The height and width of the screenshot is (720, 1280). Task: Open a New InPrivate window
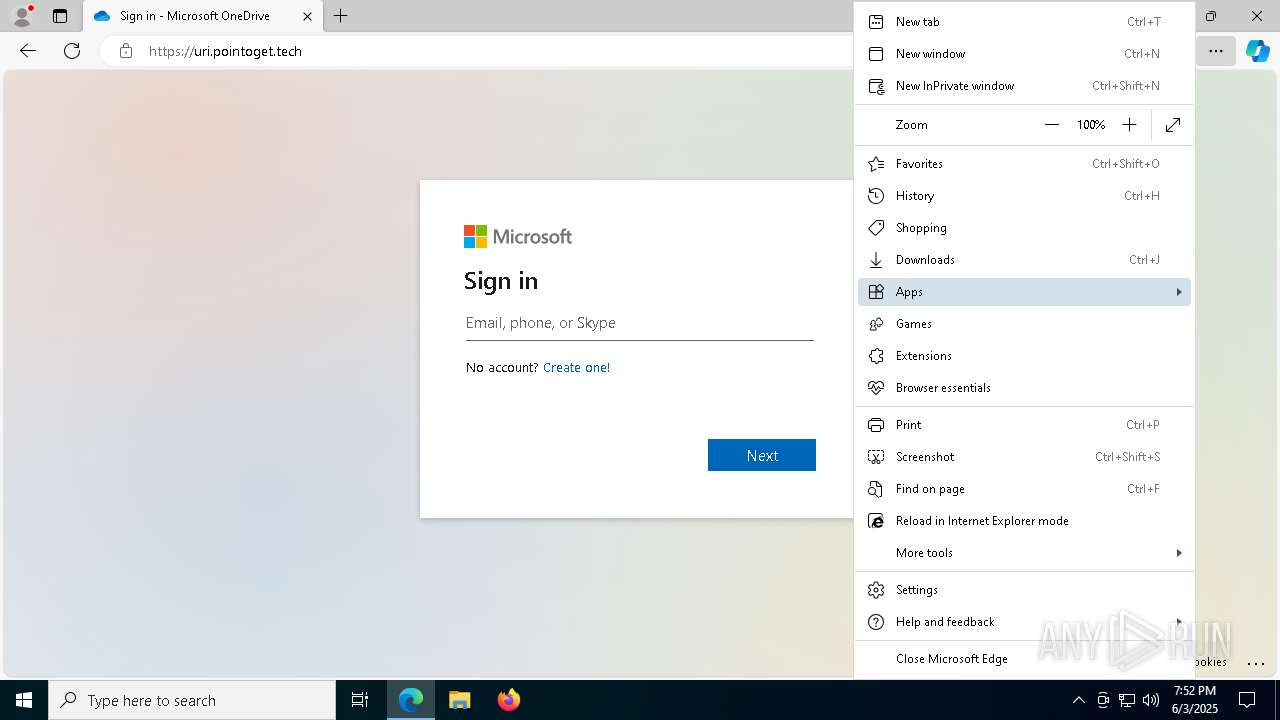[1024, 86]
